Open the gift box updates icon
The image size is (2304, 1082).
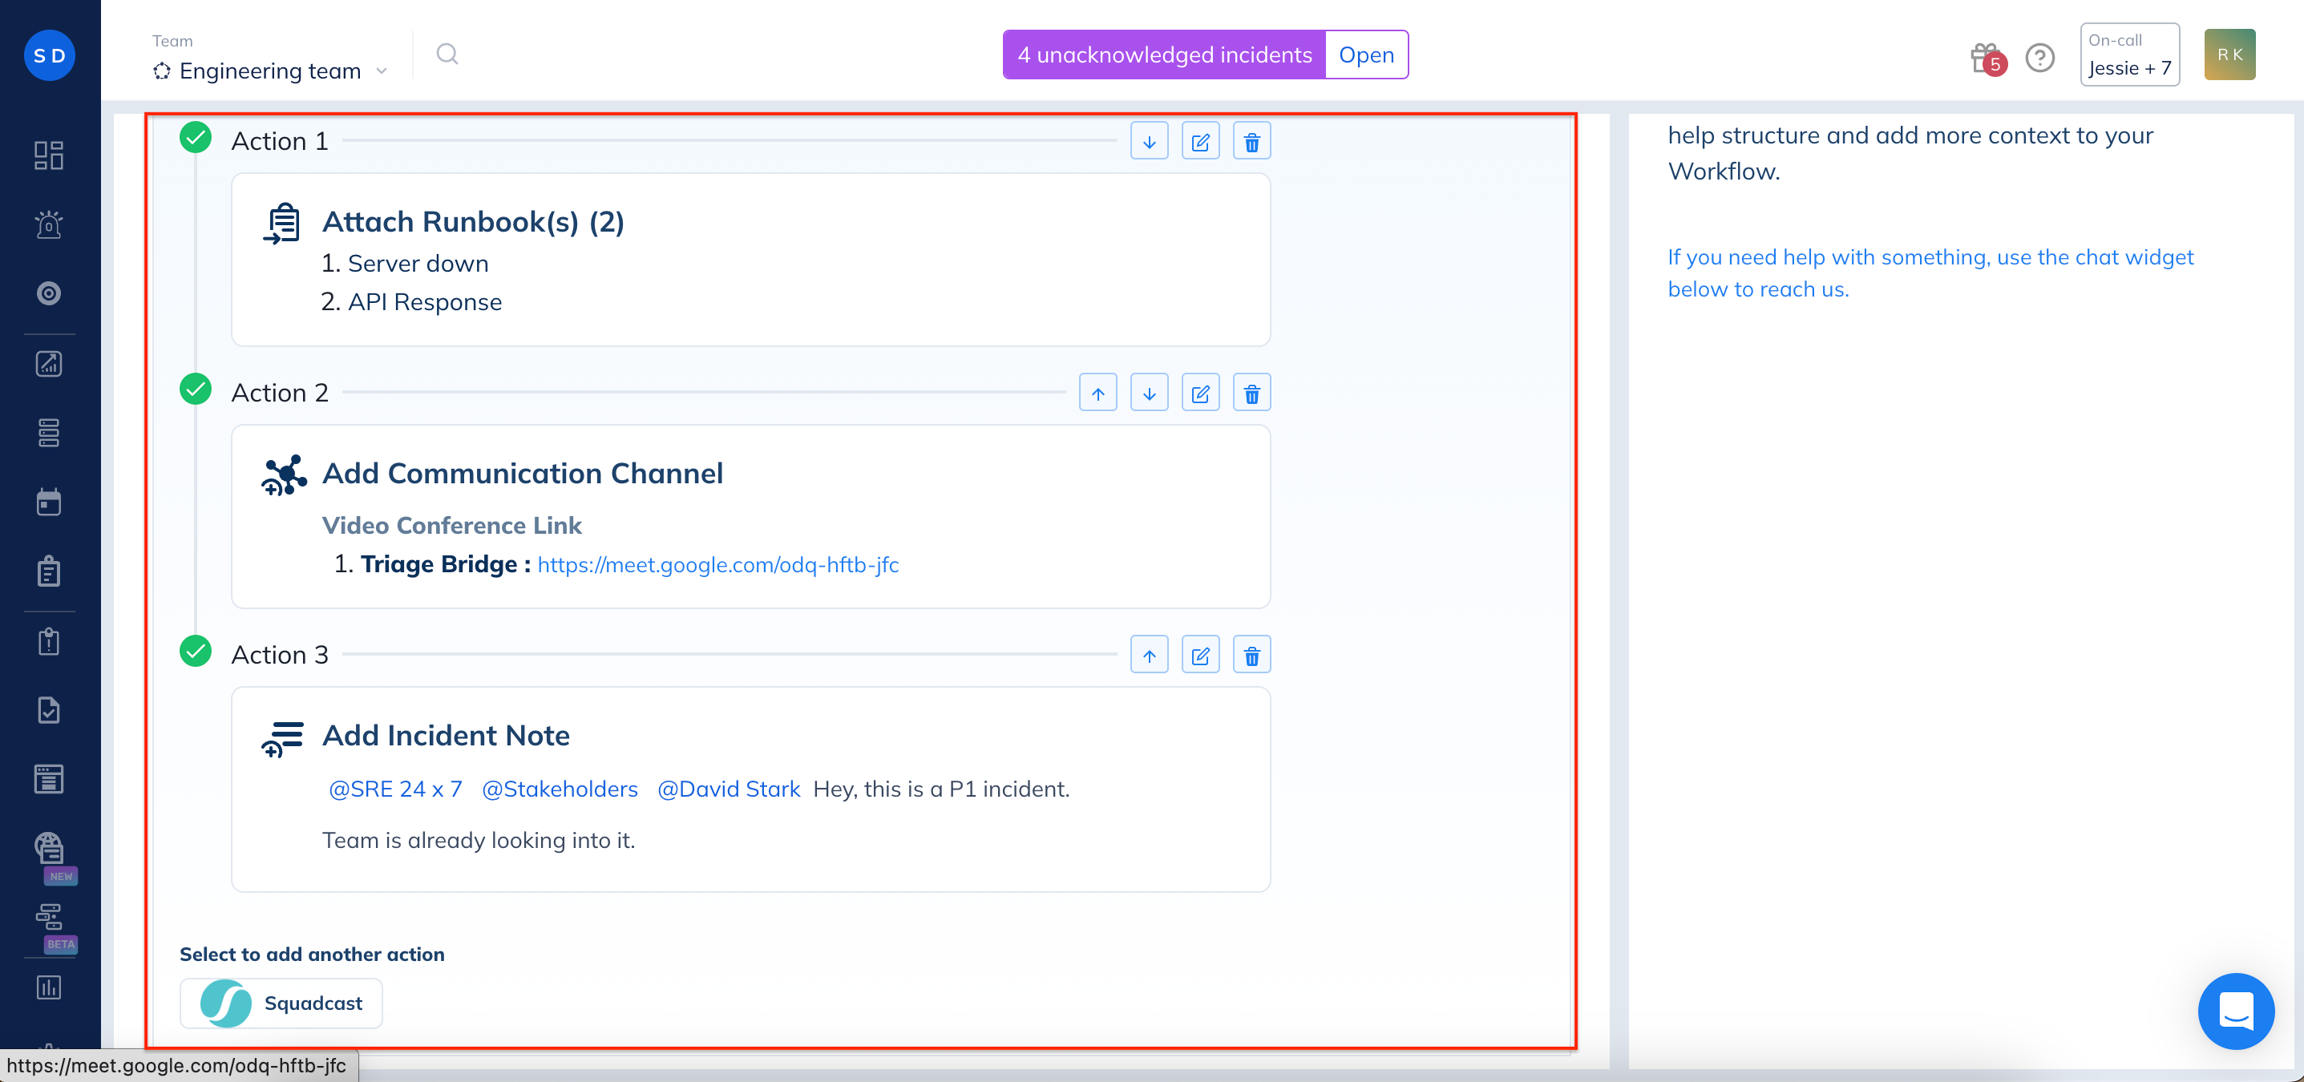1986,58
